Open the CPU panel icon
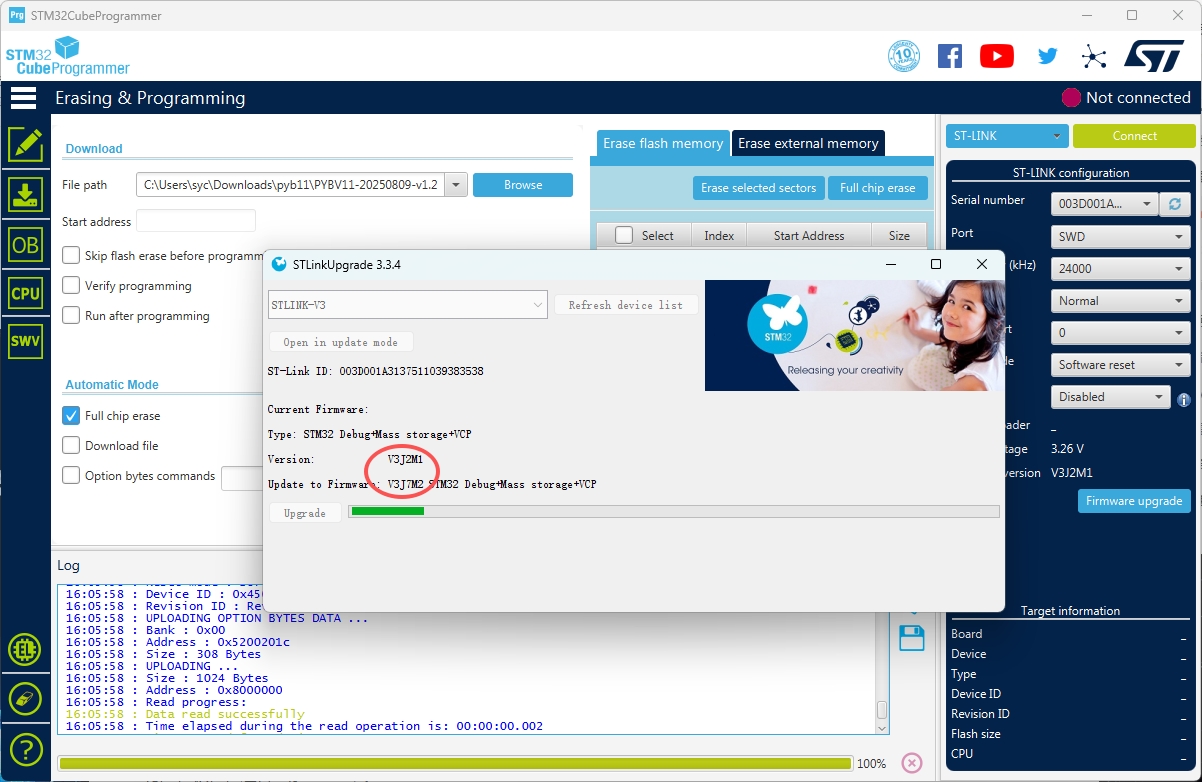The width and height of the screenshot is (1202, 782). 25,293
